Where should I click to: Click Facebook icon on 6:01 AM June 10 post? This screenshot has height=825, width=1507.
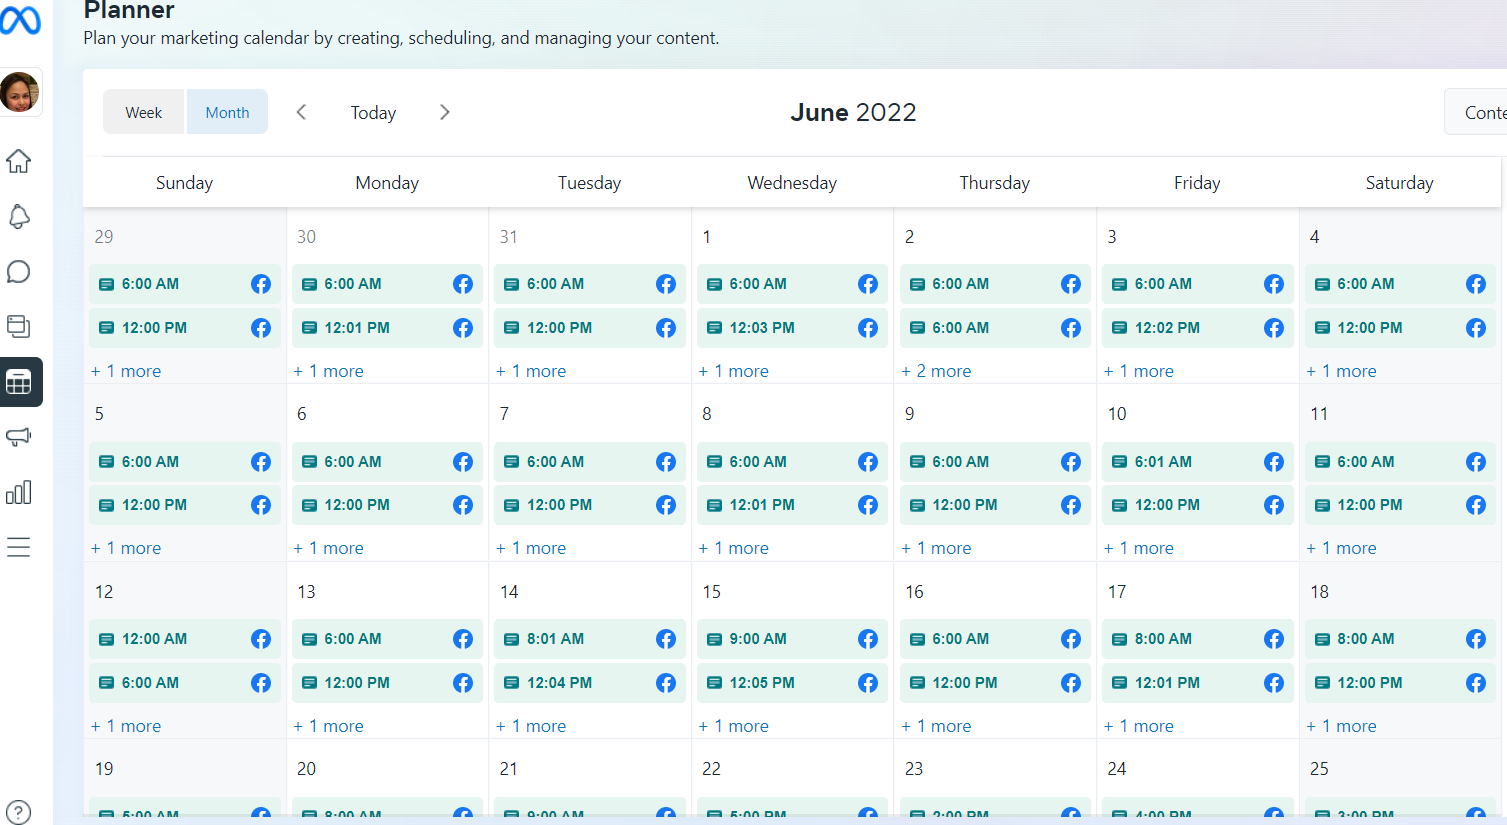1274,462
